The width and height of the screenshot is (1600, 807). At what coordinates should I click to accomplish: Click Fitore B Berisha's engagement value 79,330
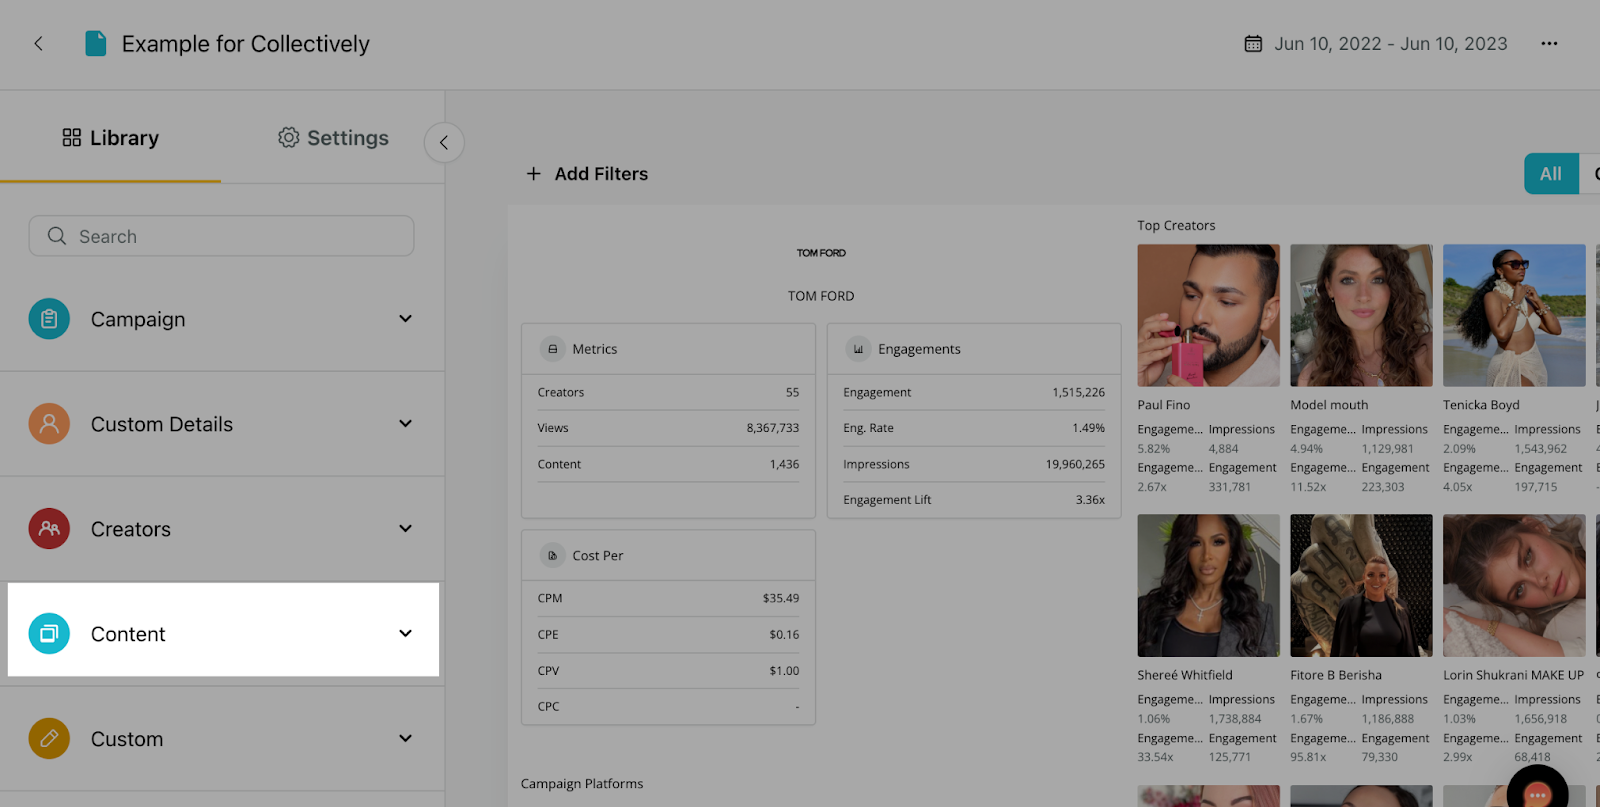pyautogui.click(x=1379, y=757)
